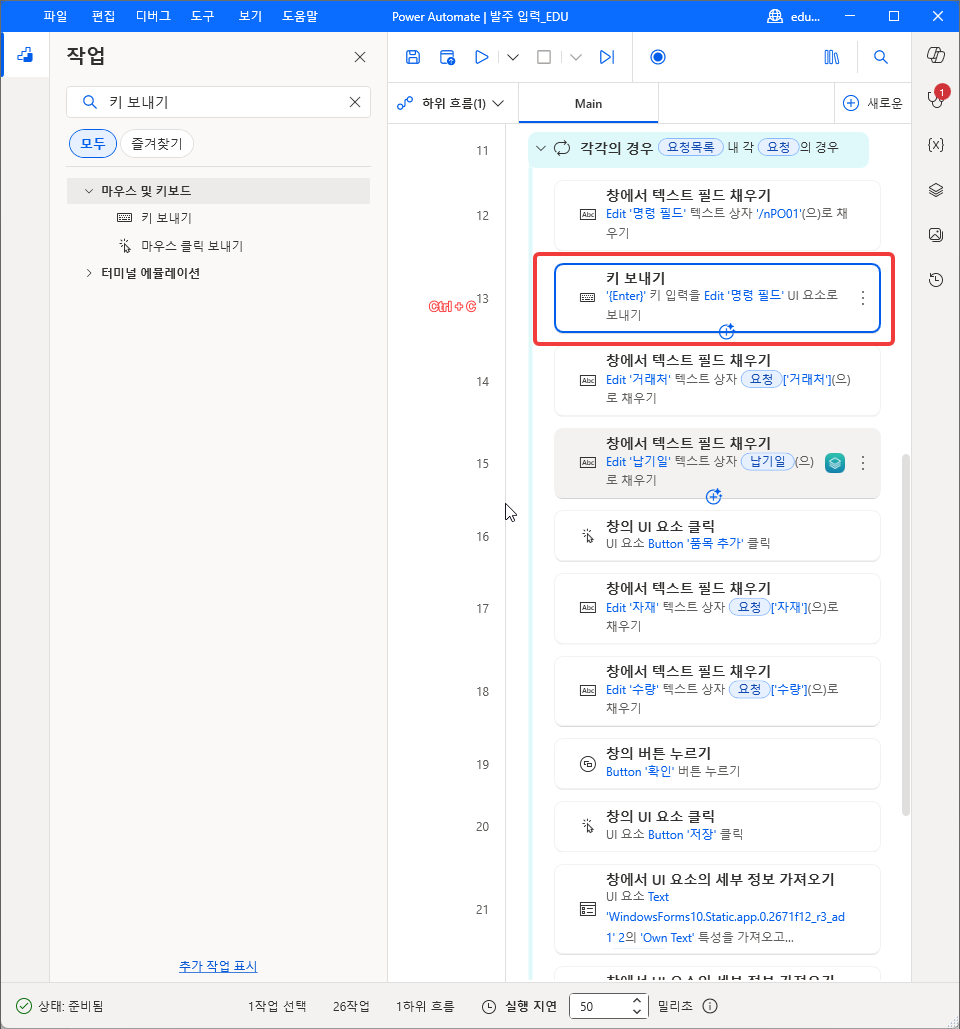
Task: Select the step 17 자재 text field action
Action: [x=717, y=608]
